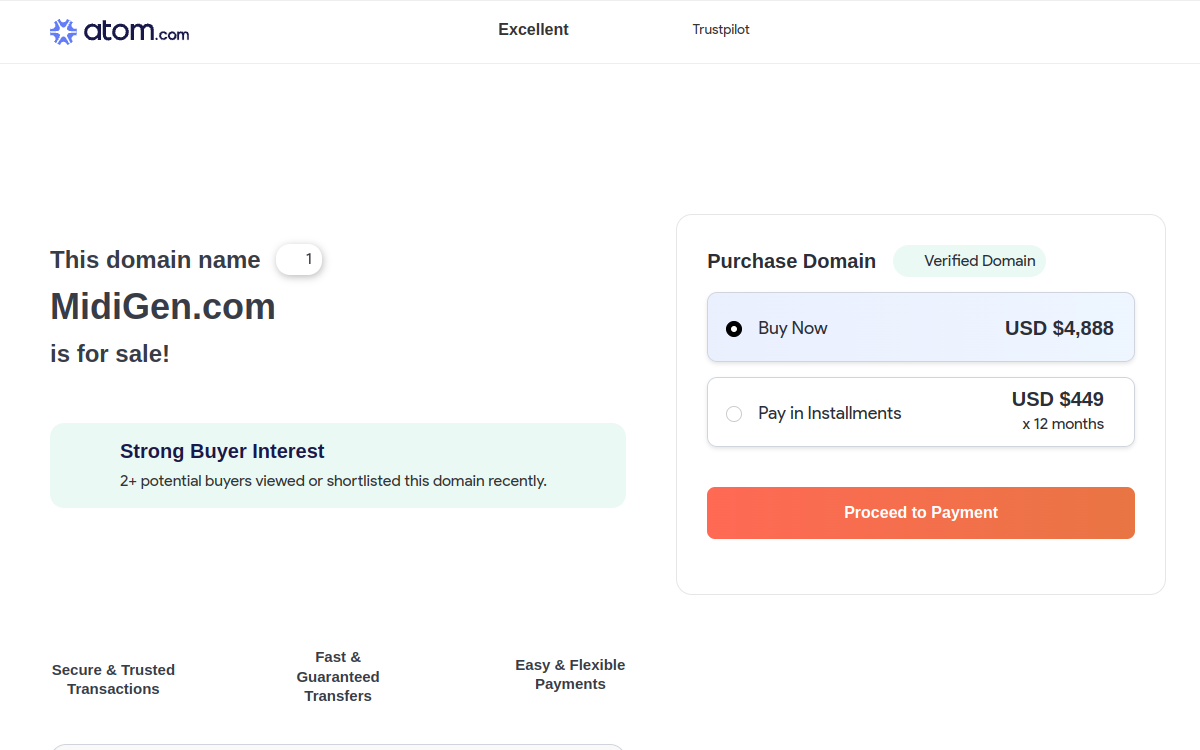Click the USD $4,888 price

tap(1059, 328)
